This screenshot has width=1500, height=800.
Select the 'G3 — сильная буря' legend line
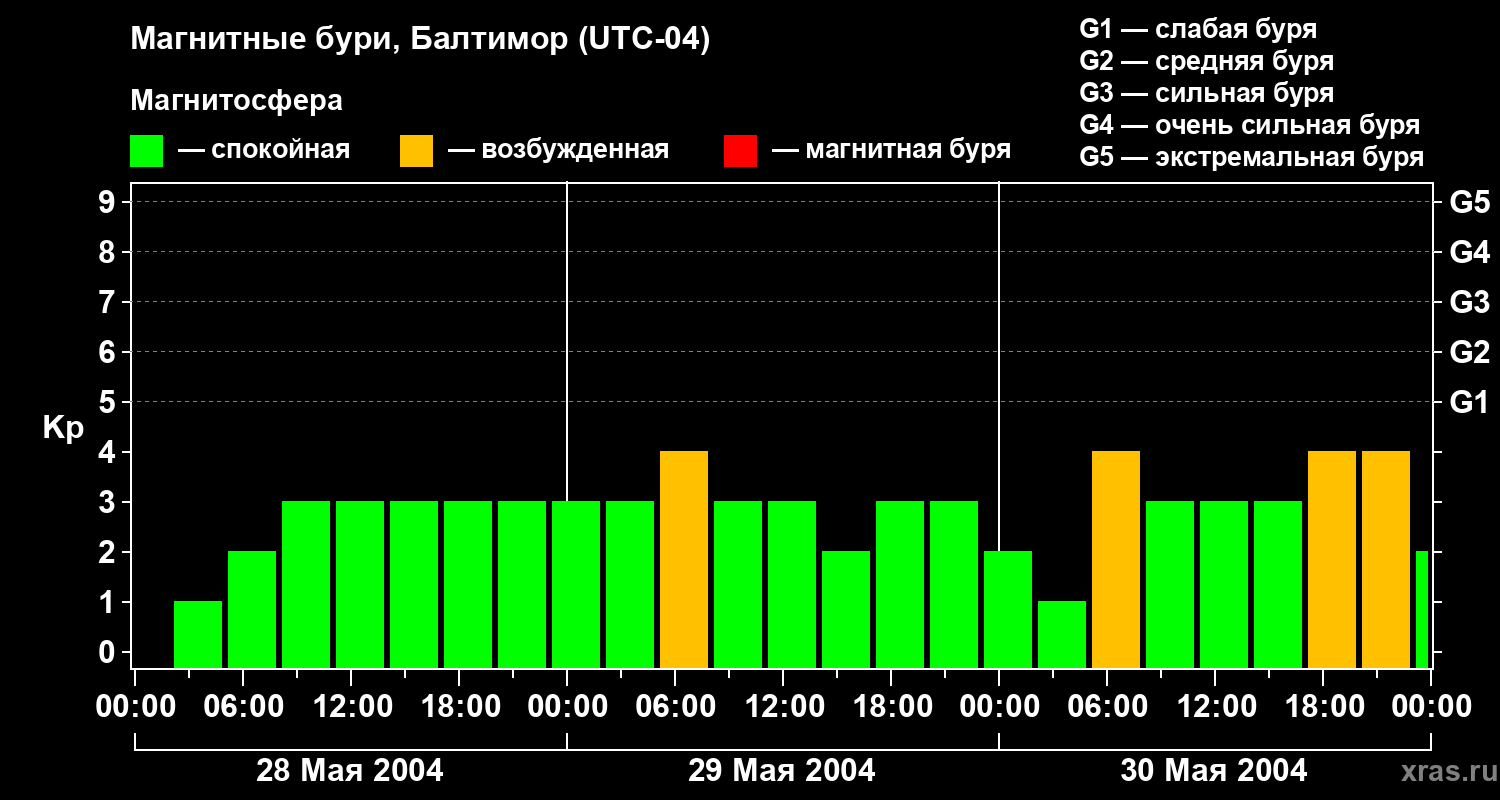pyautogui.click(x=1206, y=93)
